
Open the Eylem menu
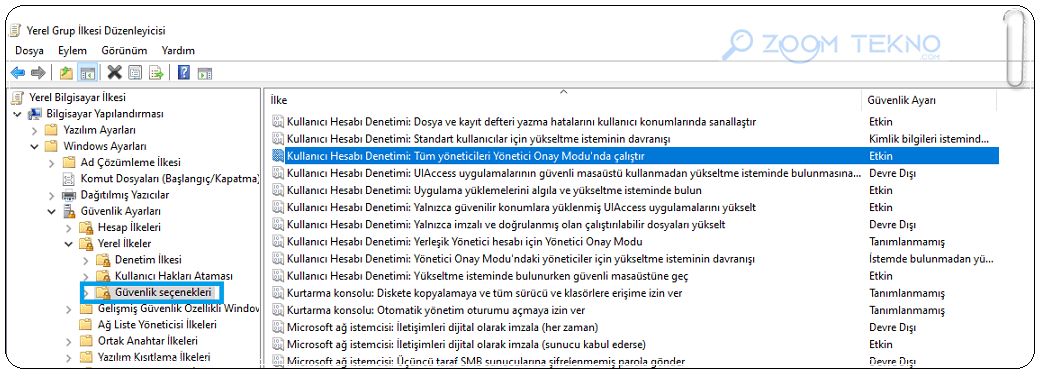[72, 50]
